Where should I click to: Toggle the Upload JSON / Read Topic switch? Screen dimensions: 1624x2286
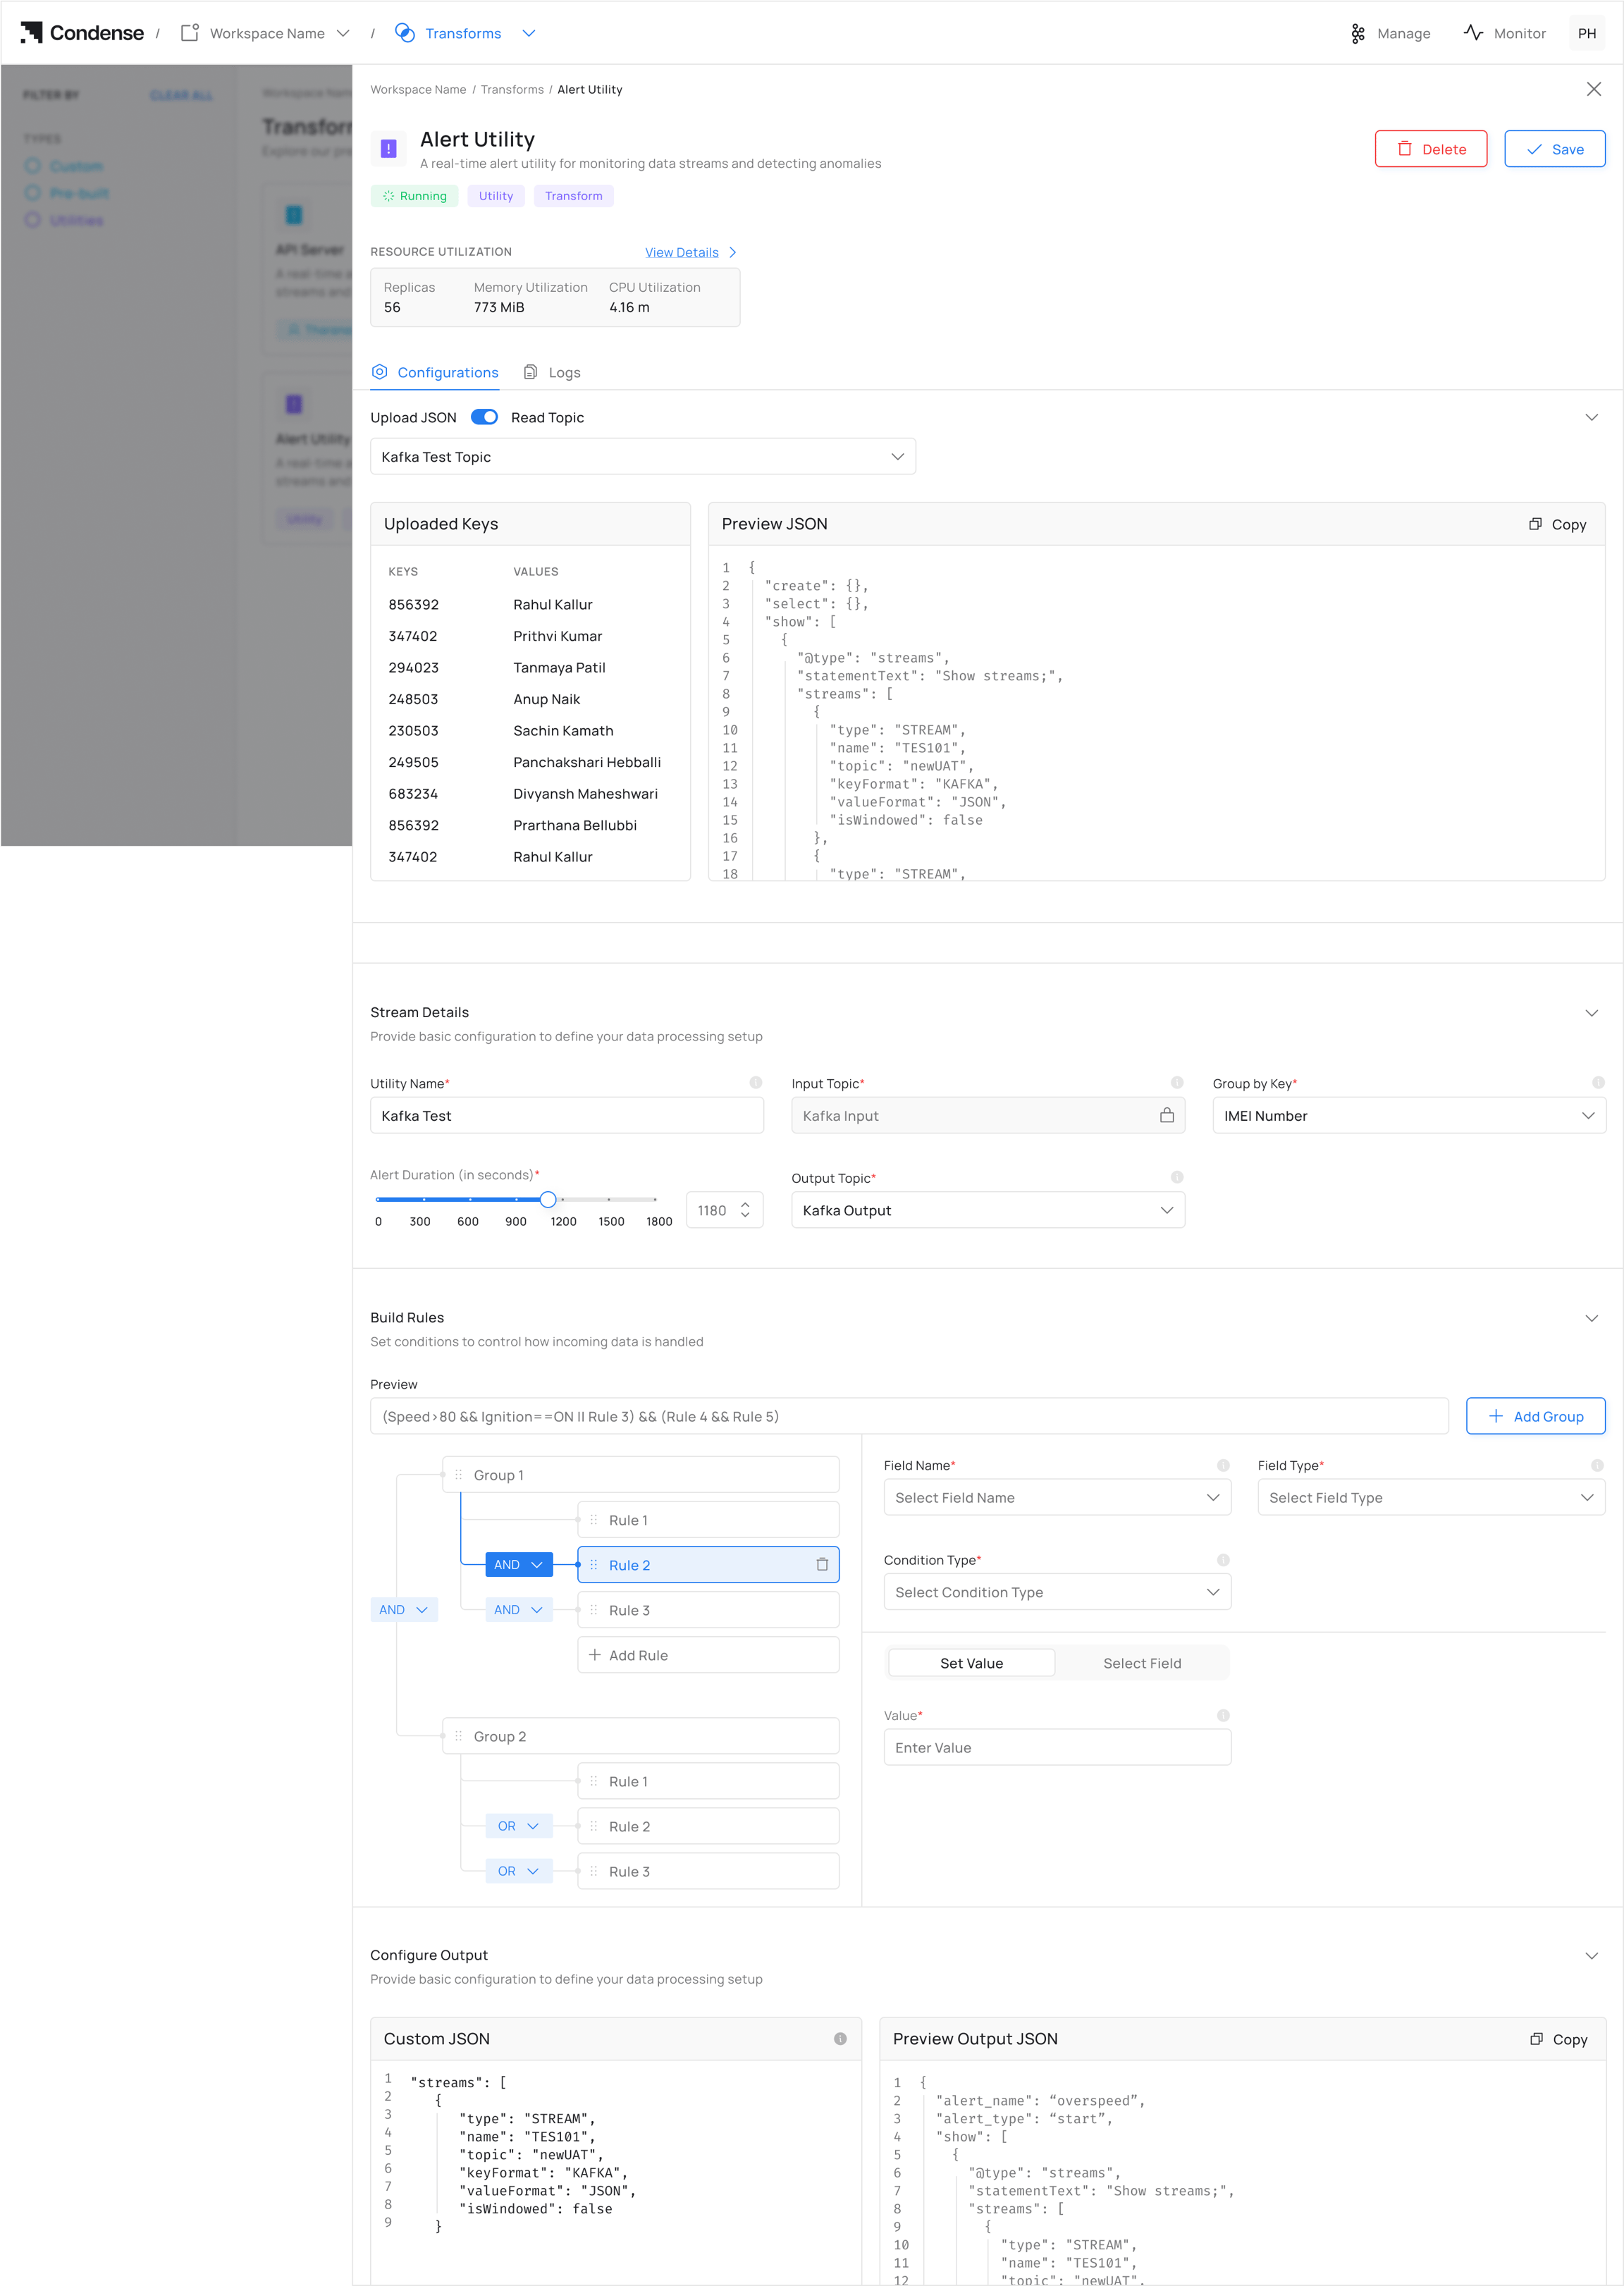click(484, 417)
